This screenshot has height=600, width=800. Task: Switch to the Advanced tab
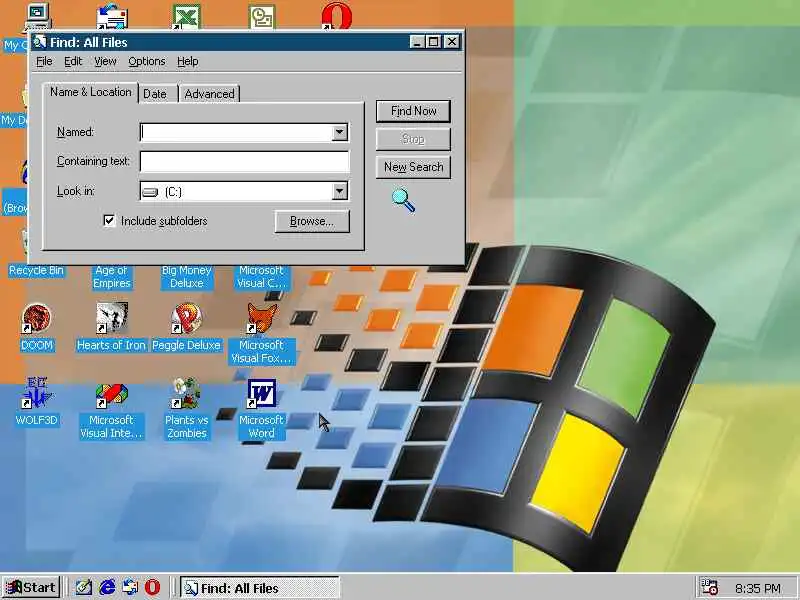[210, 94]
